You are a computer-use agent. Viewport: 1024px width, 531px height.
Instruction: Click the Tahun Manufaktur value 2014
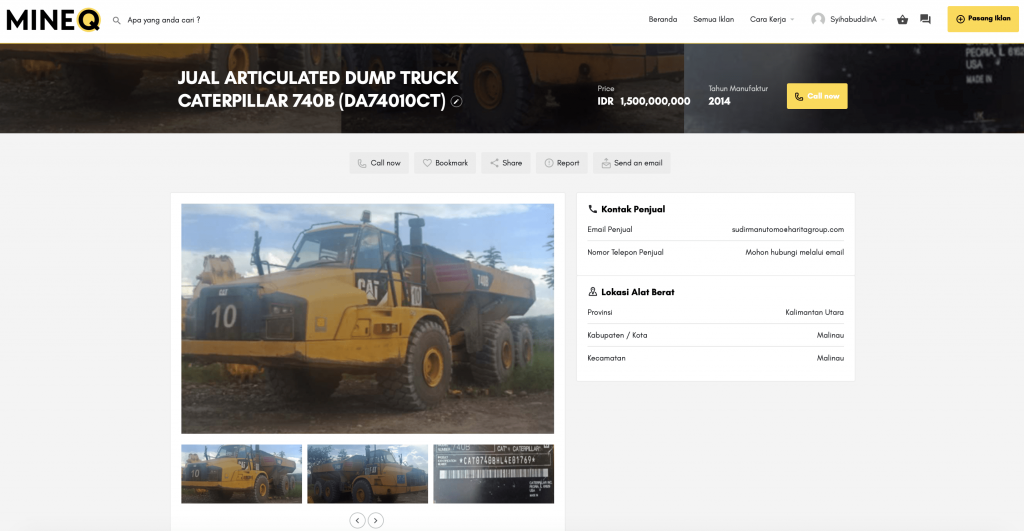point(719,101)
